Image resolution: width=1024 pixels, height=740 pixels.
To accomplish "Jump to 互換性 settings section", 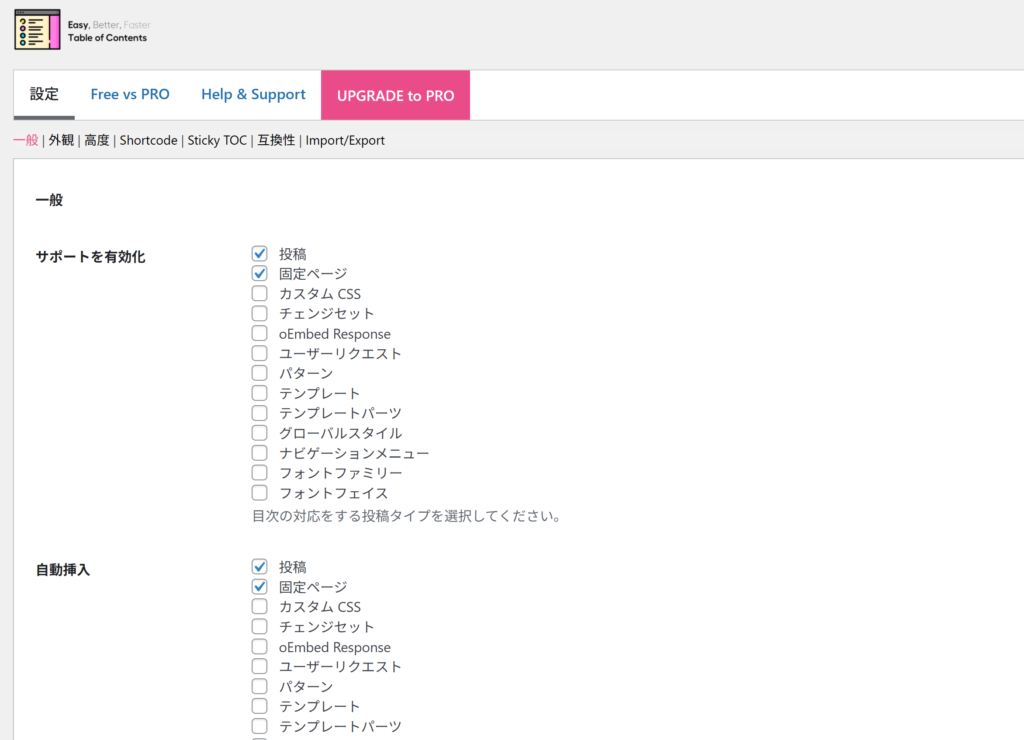I will click(x=276, y=141).
